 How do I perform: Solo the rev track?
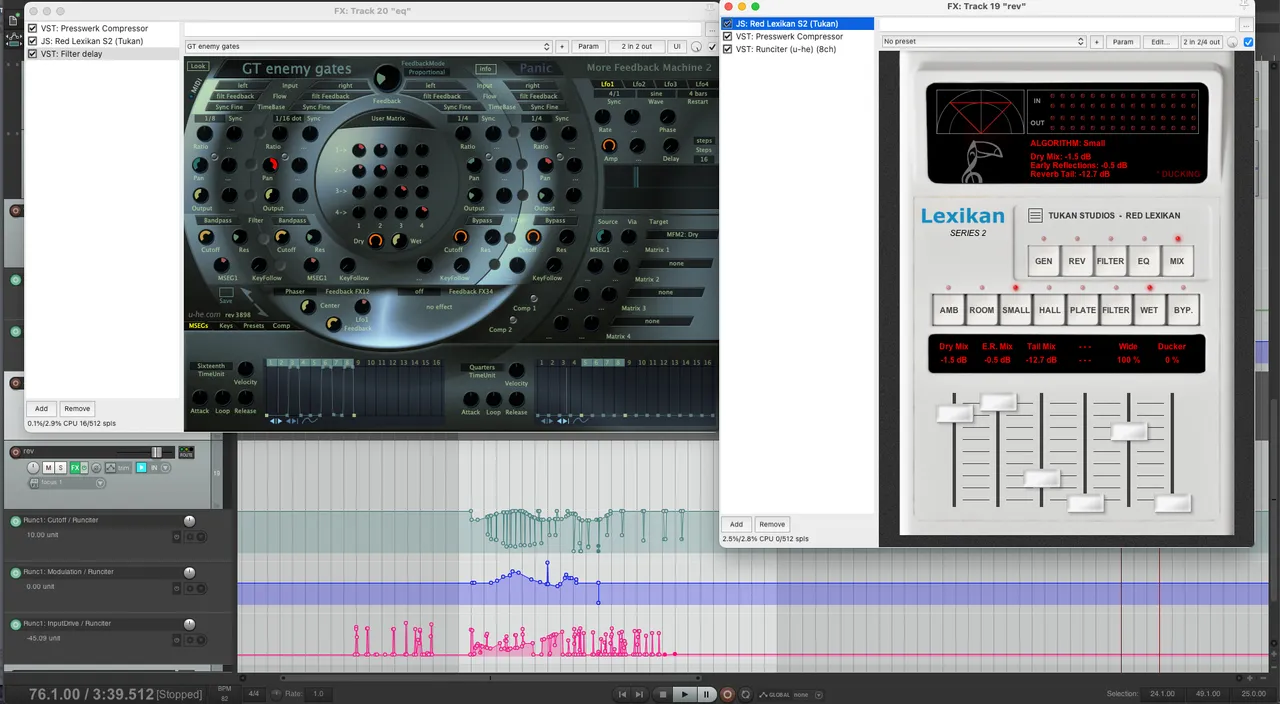60,468
